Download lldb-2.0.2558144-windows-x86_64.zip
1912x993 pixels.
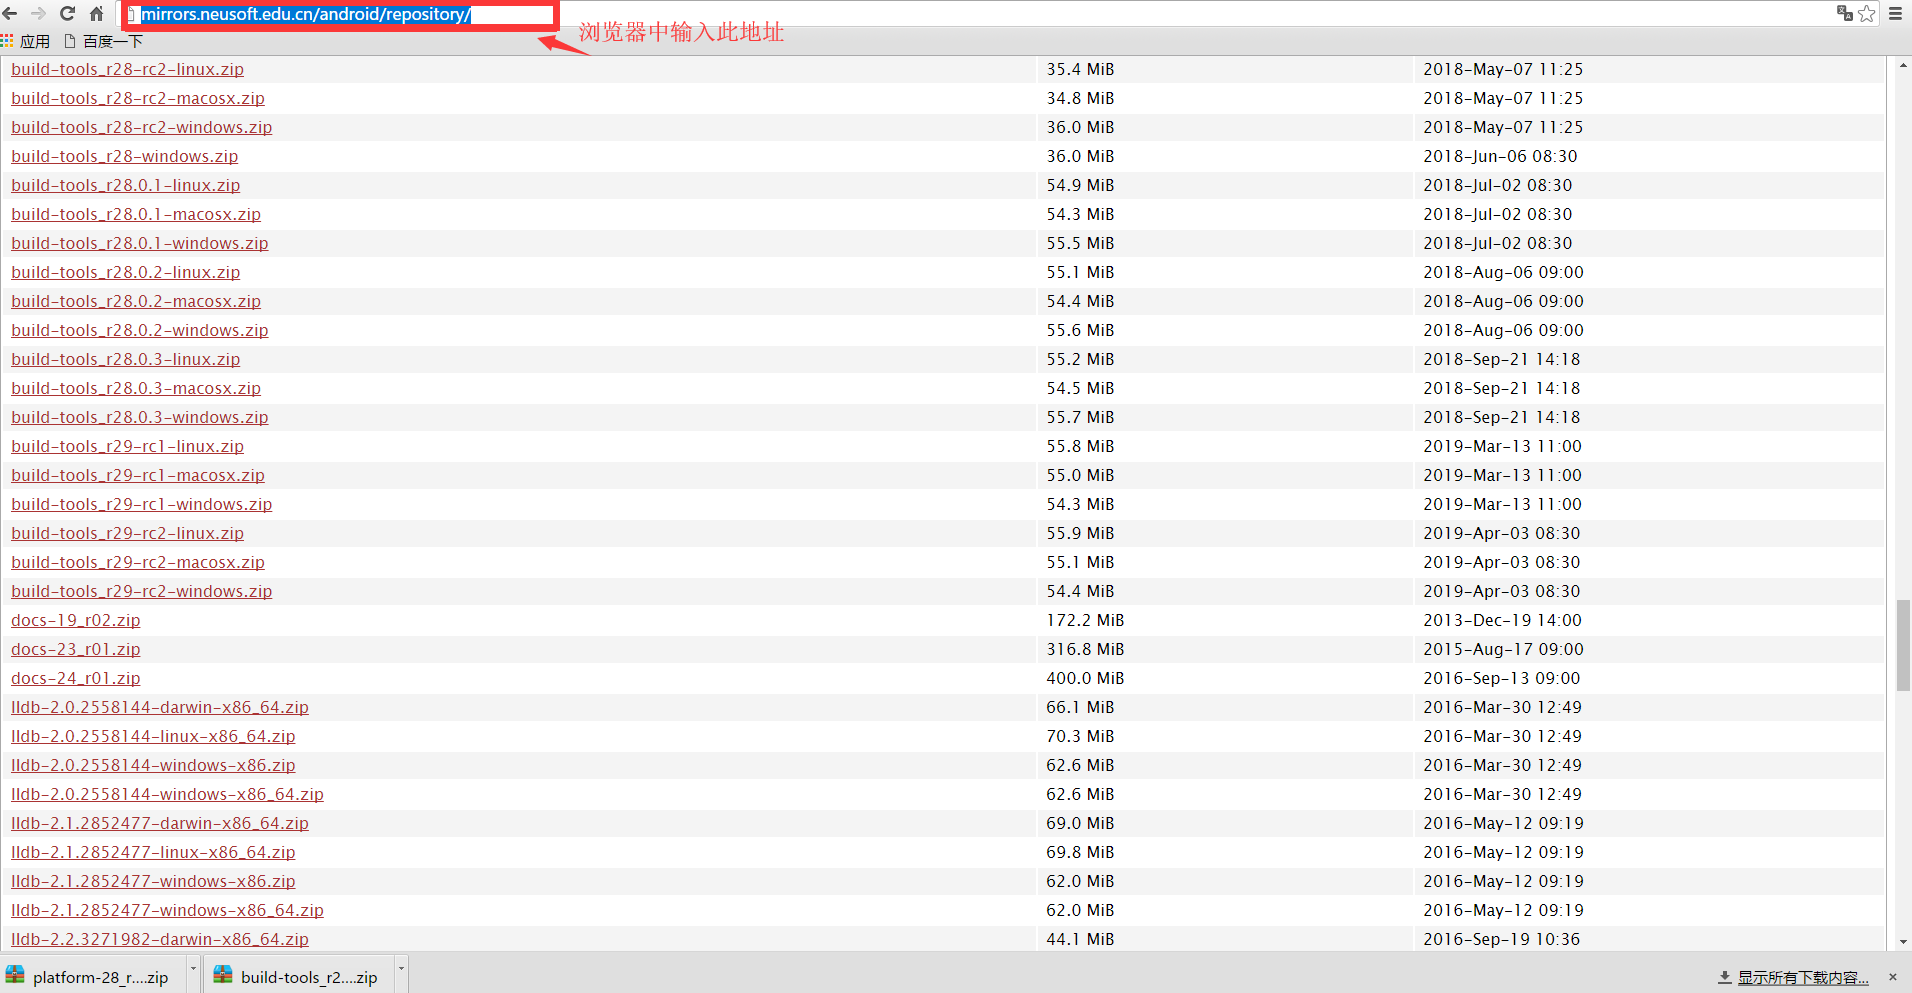(x=167, y=794)
